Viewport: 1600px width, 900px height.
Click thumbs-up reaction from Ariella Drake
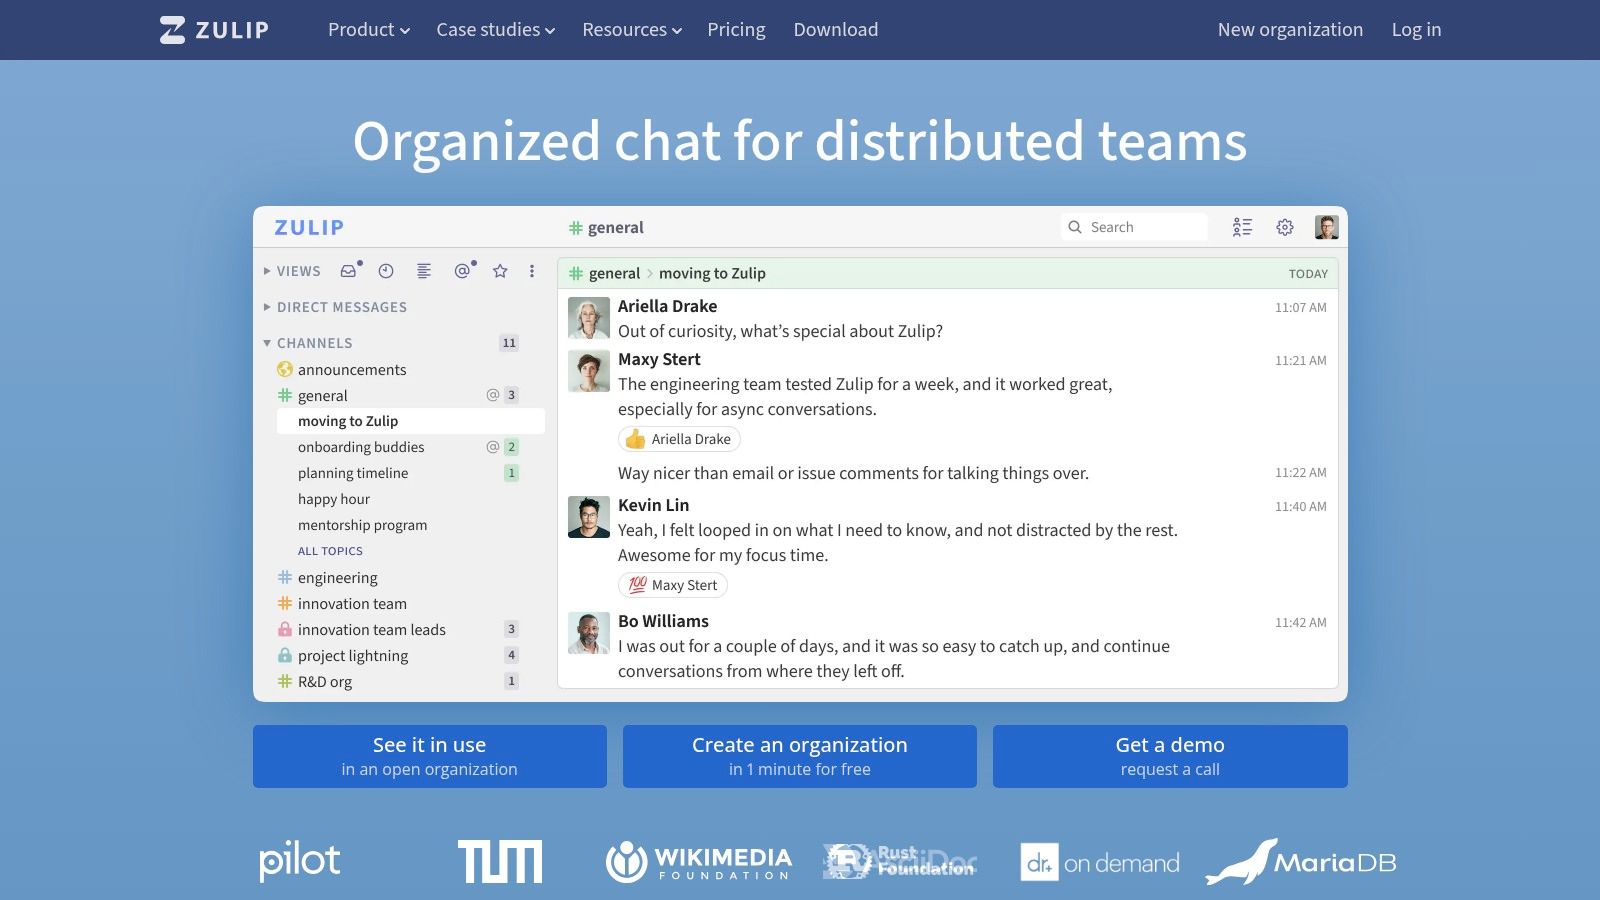(x=679, y=439)
